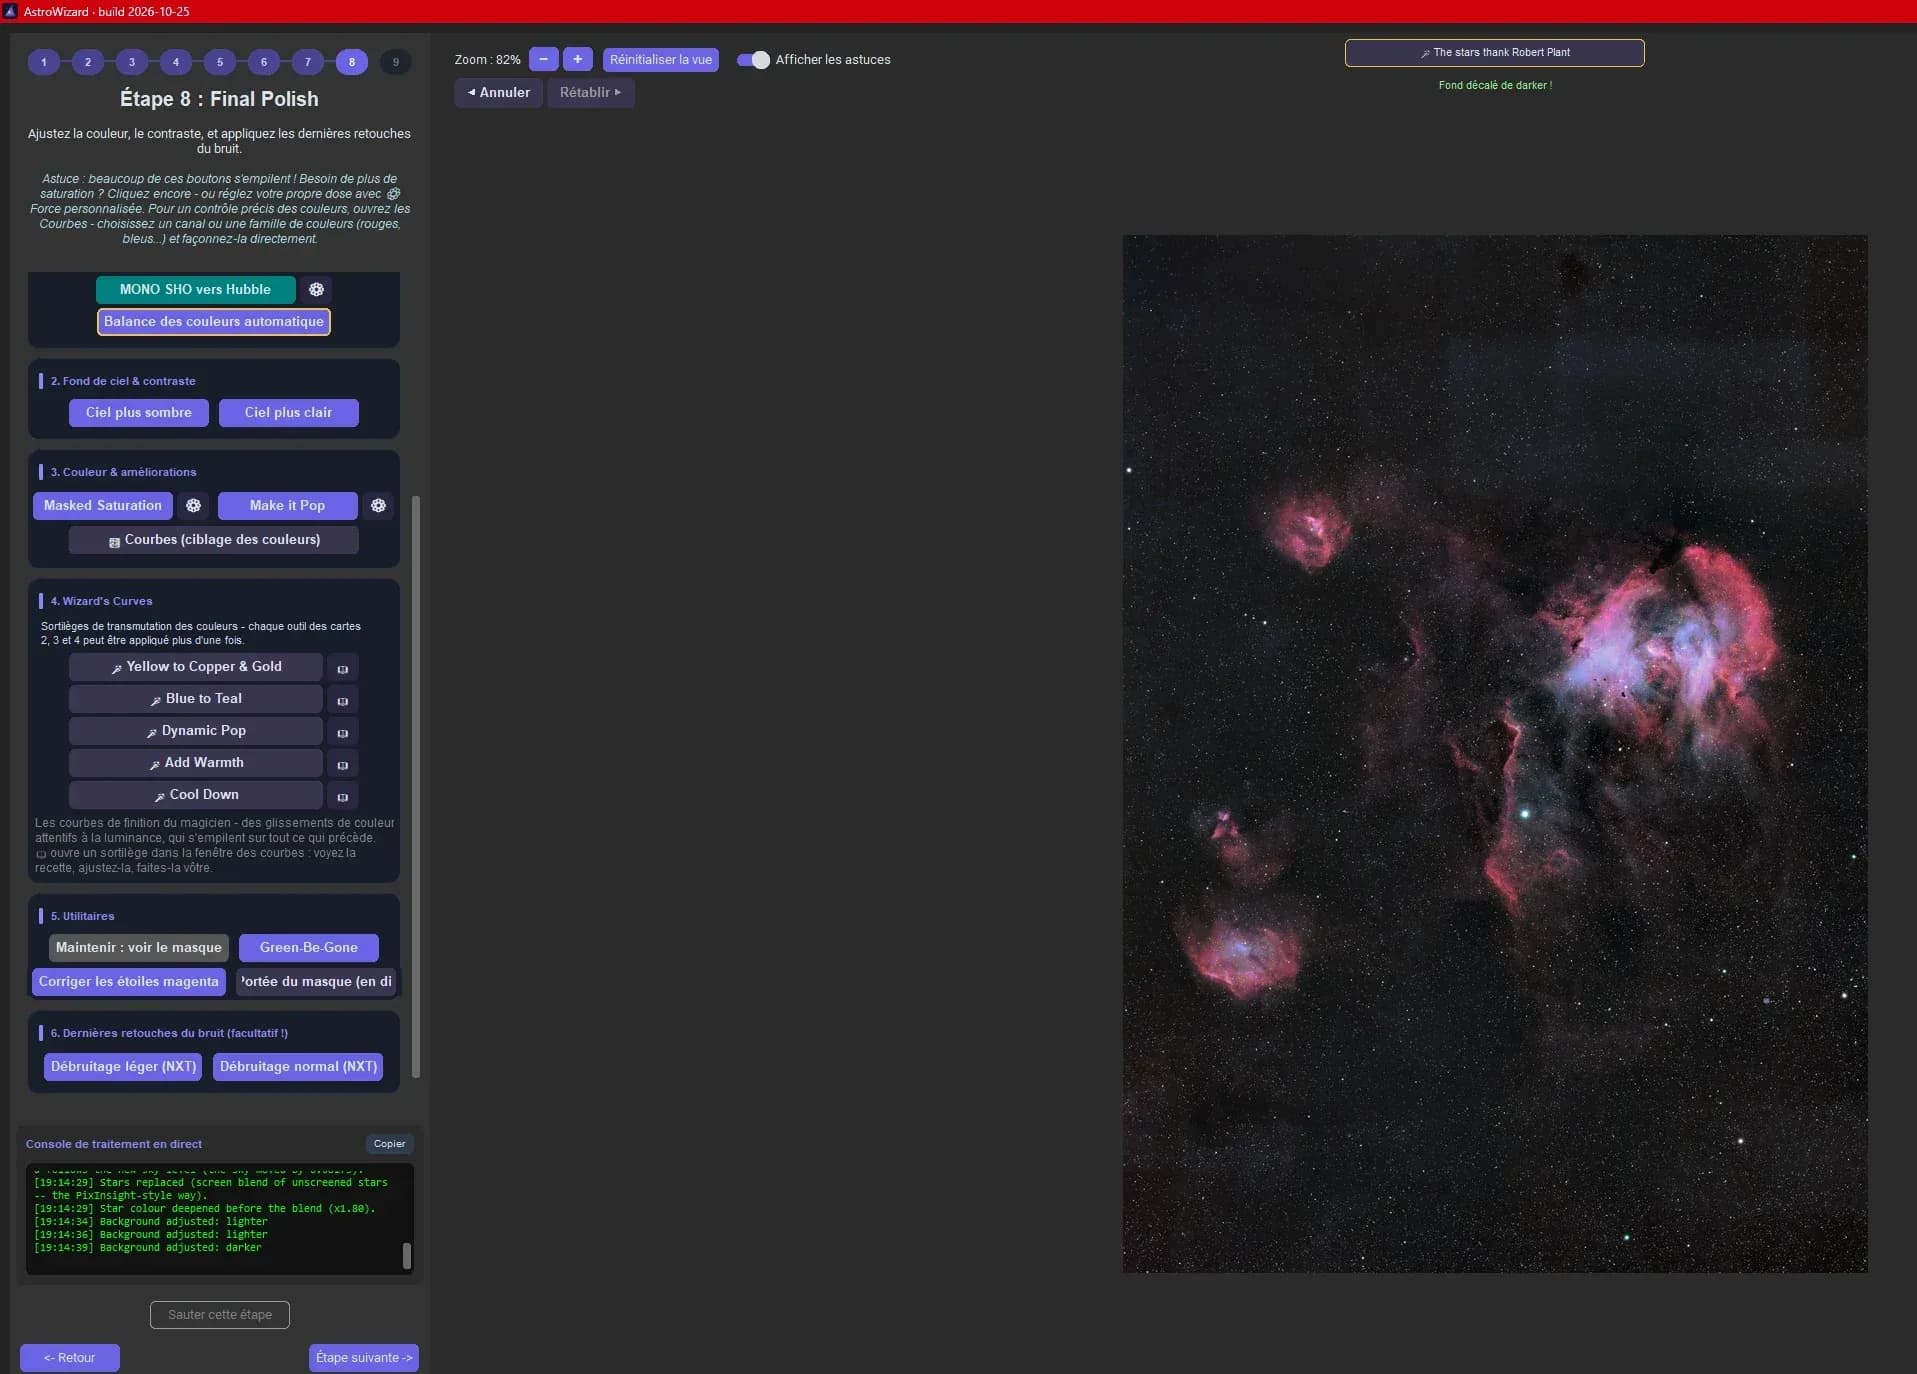The height and width of the screenshot is (1374, 1917).
Task: Go to step 1 in wizard
Action: tap(44, 62)
